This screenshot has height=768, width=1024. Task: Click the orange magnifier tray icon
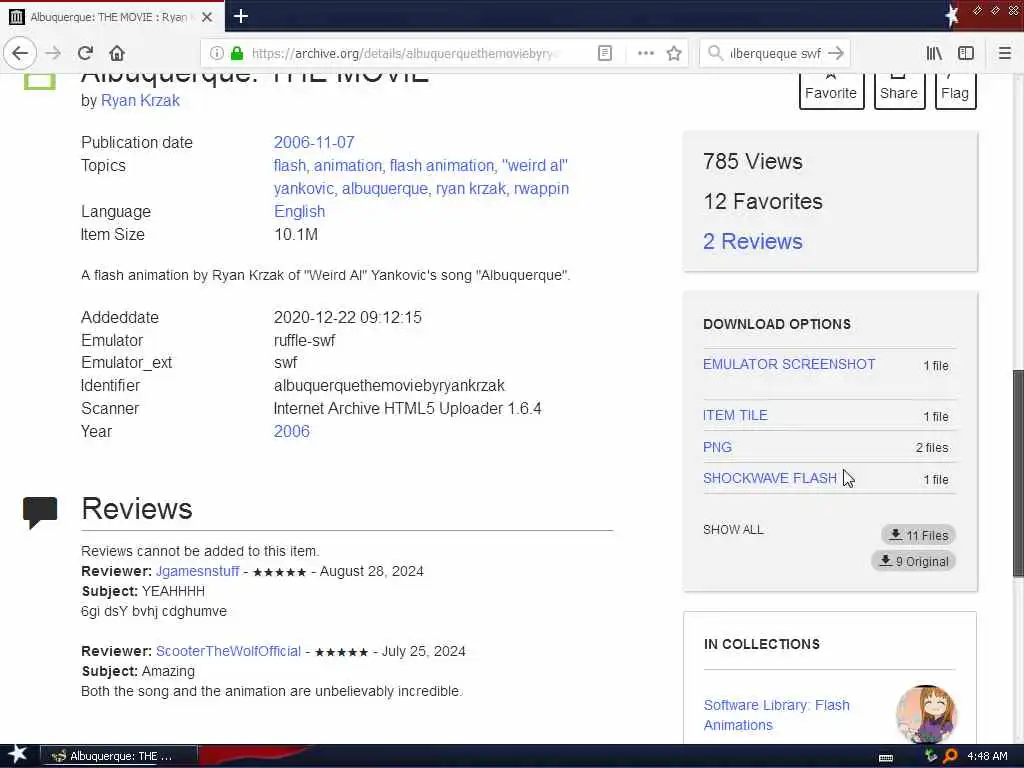click(950, 756)
